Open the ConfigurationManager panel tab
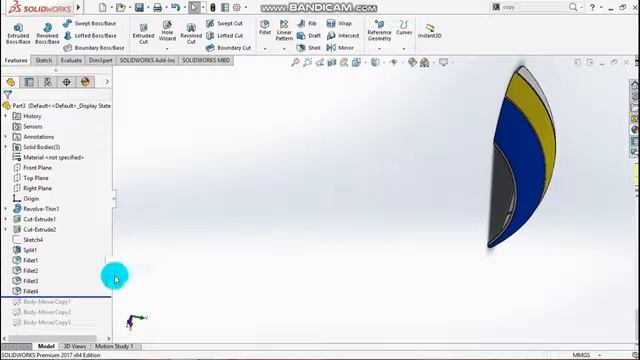640x360 pixels. (48, 82)
